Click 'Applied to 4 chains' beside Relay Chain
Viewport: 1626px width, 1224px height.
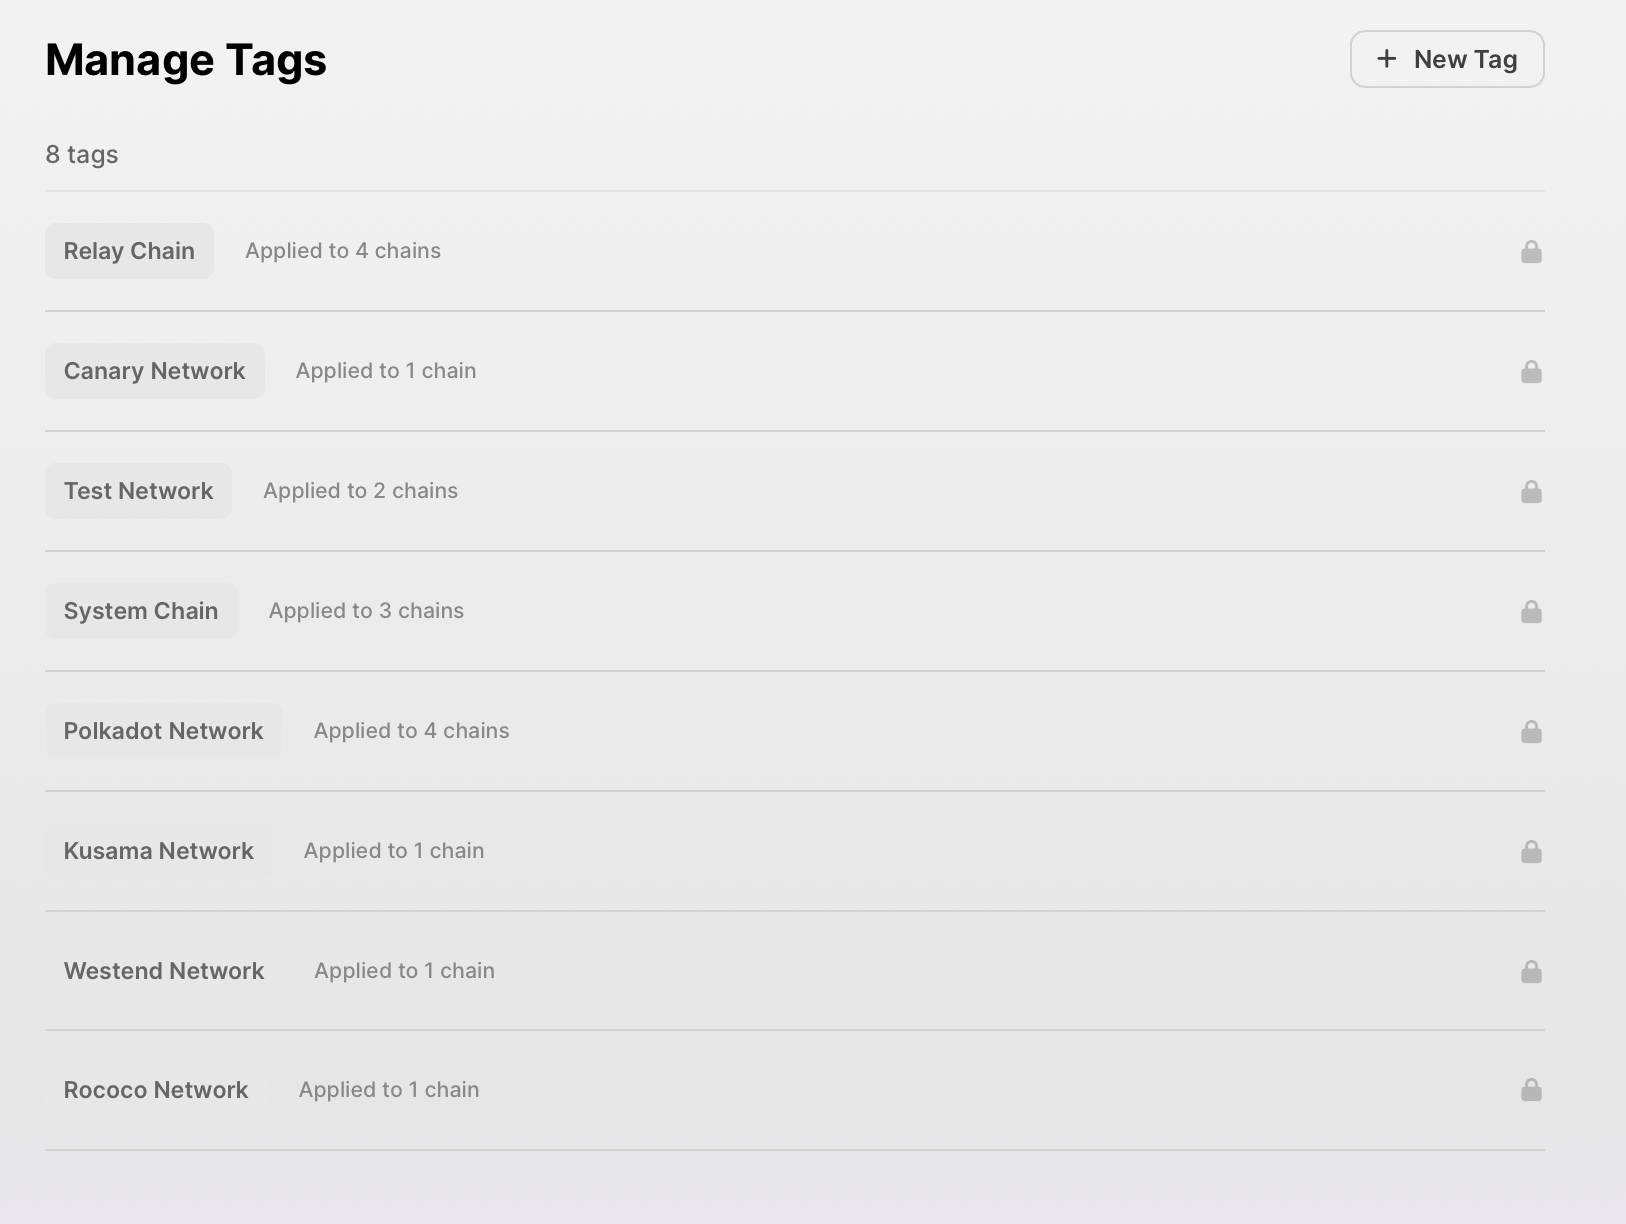(x=343, y=251)
